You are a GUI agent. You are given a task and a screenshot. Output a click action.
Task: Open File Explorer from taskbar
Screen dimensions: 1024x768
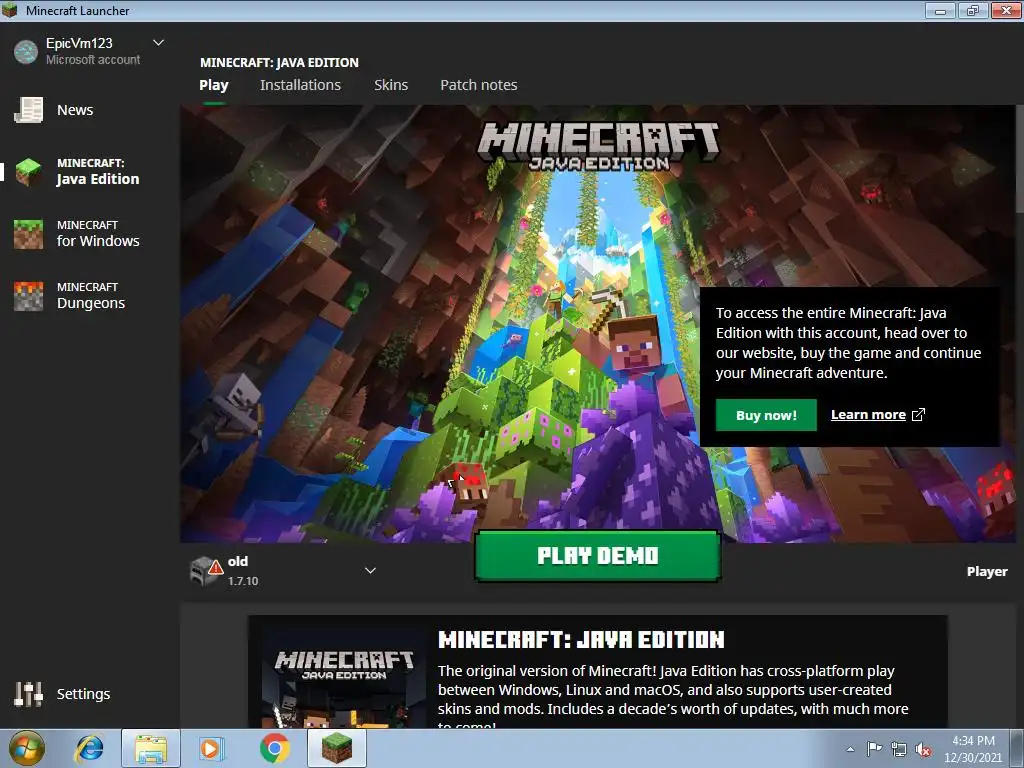151,748
